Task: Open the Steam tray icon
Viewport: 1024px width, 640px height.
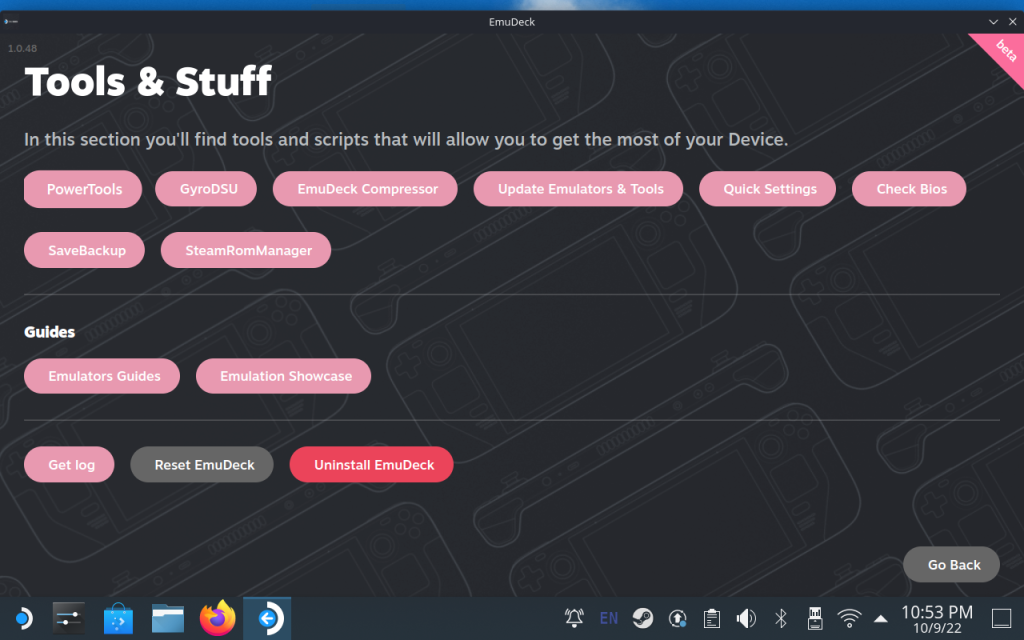Action: (x=643, y=618)
